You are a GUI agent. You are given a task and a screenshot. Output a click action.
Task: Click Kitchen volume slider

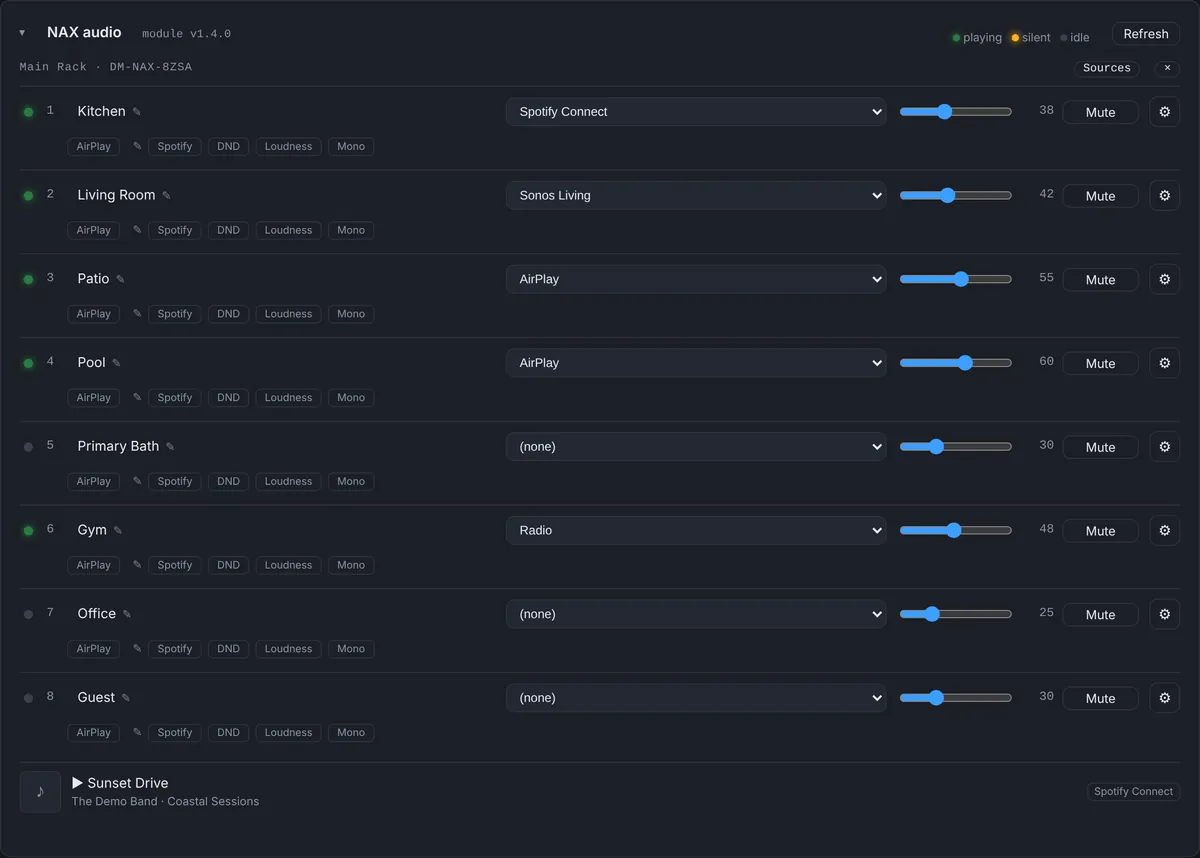(956, 112)
